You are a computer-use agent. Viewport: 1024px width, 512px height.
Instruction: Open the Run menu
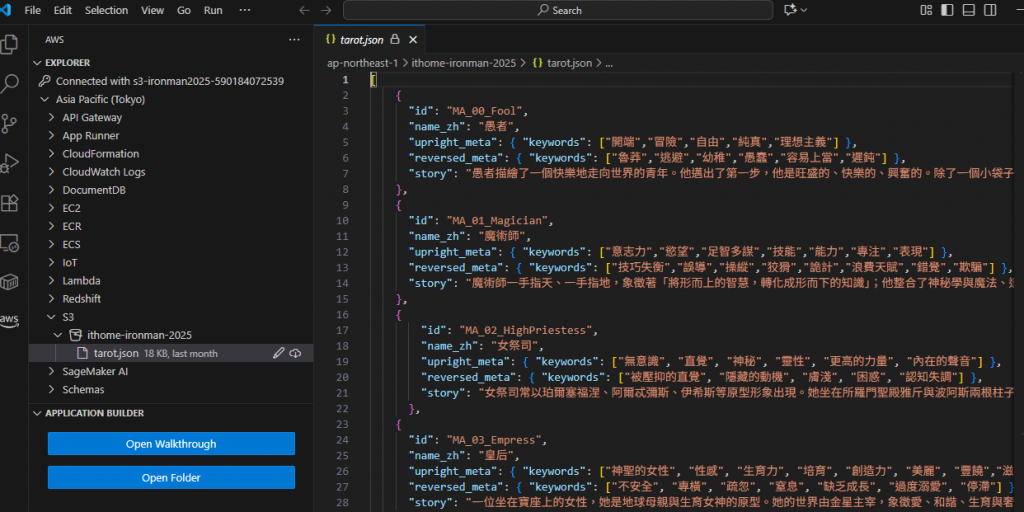213,10
